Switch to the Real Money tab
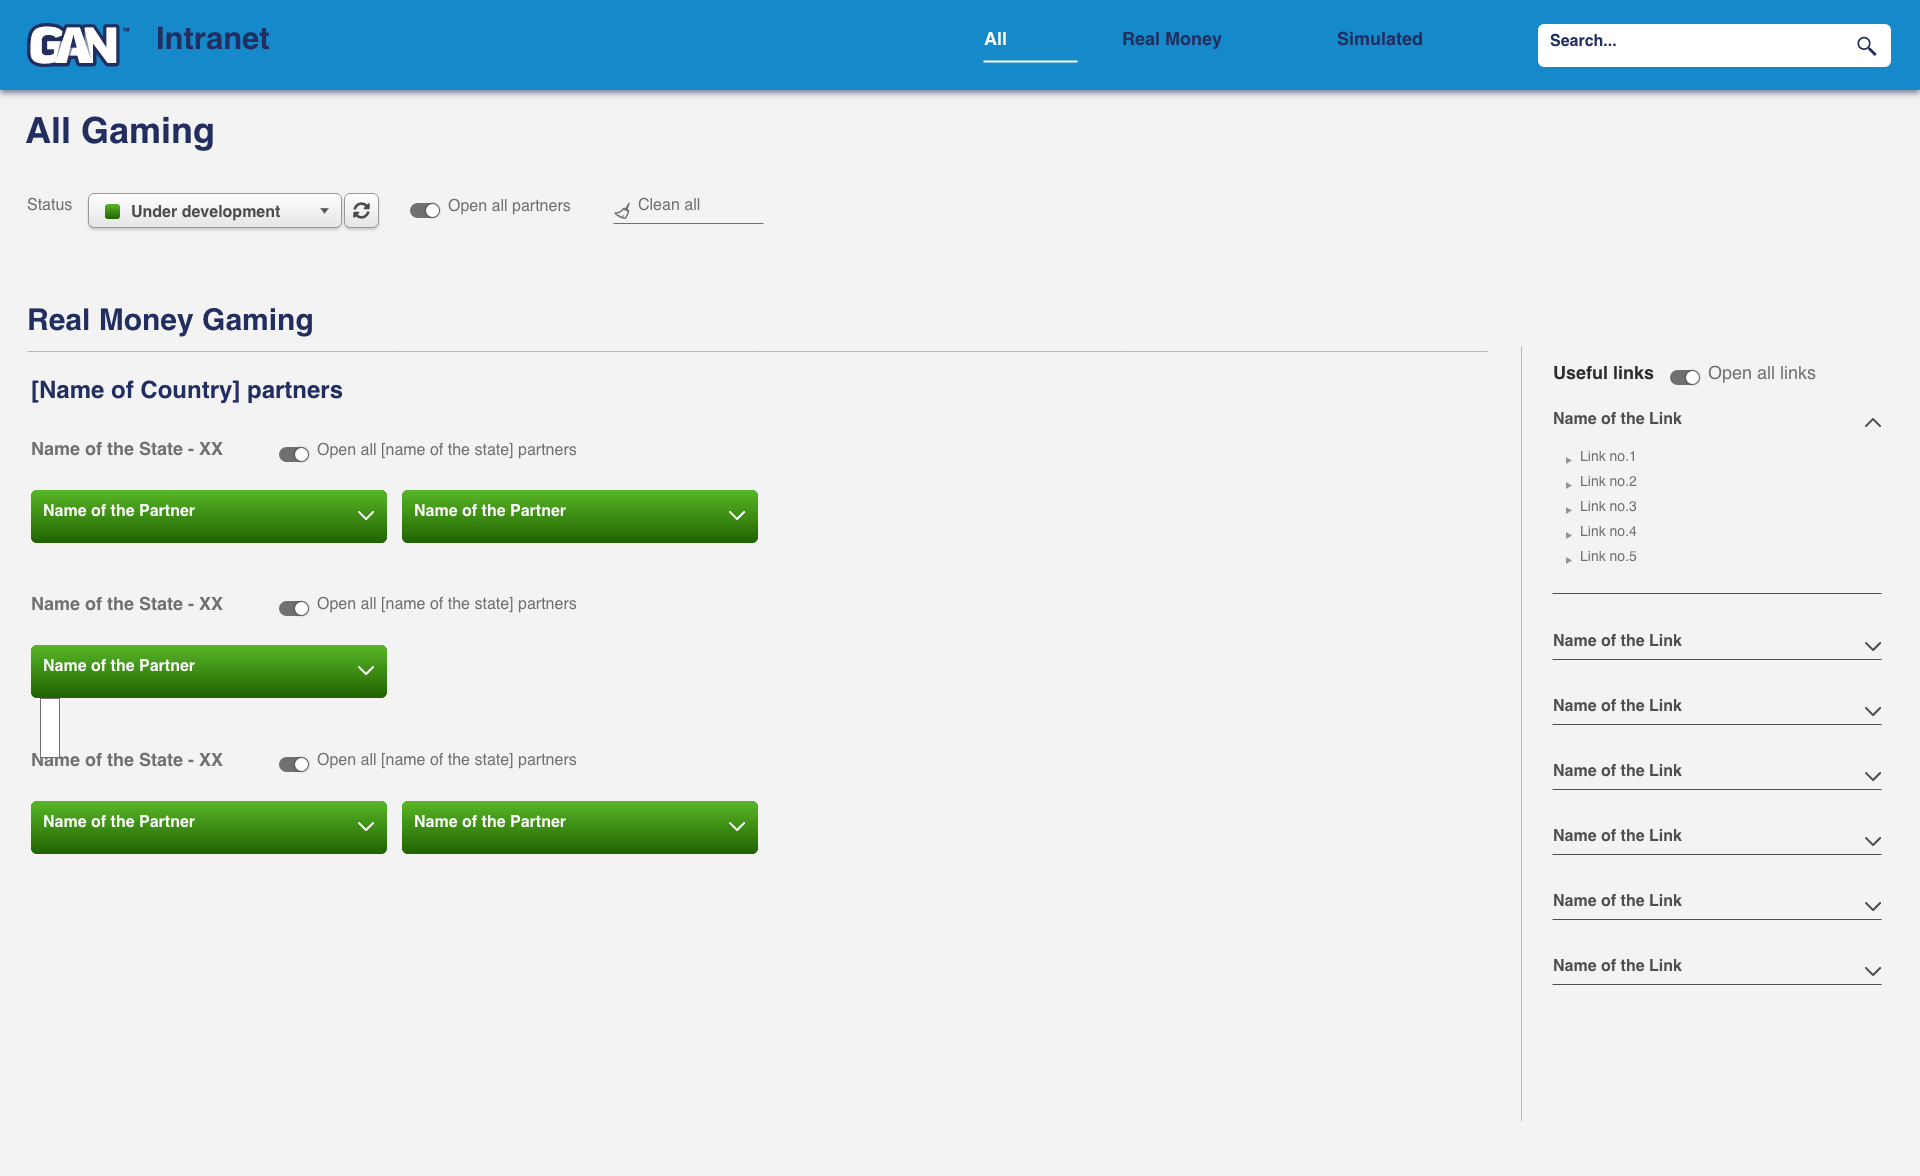This screenshot has width=1920, height=1176. pyautogui.click(x=1171, y=39)
